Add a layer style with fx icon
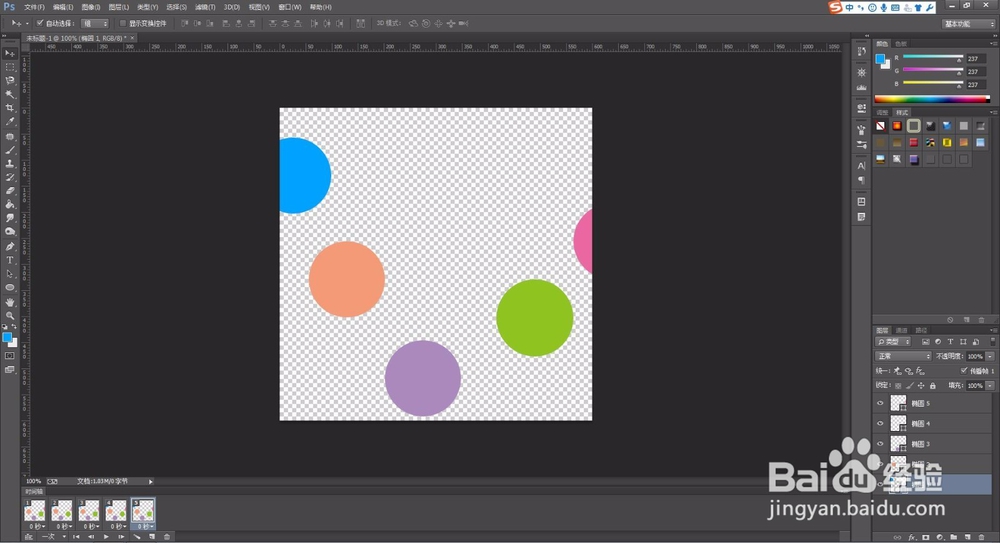Viewport: 1000px width, 543px height. click(x=911, y=537)
